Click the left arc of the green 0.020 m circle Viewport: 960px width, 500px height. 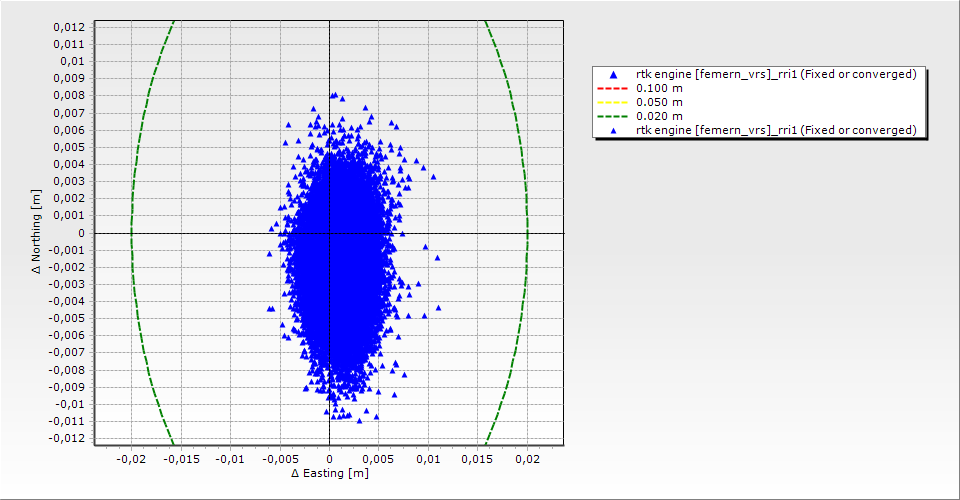(132, 233)
